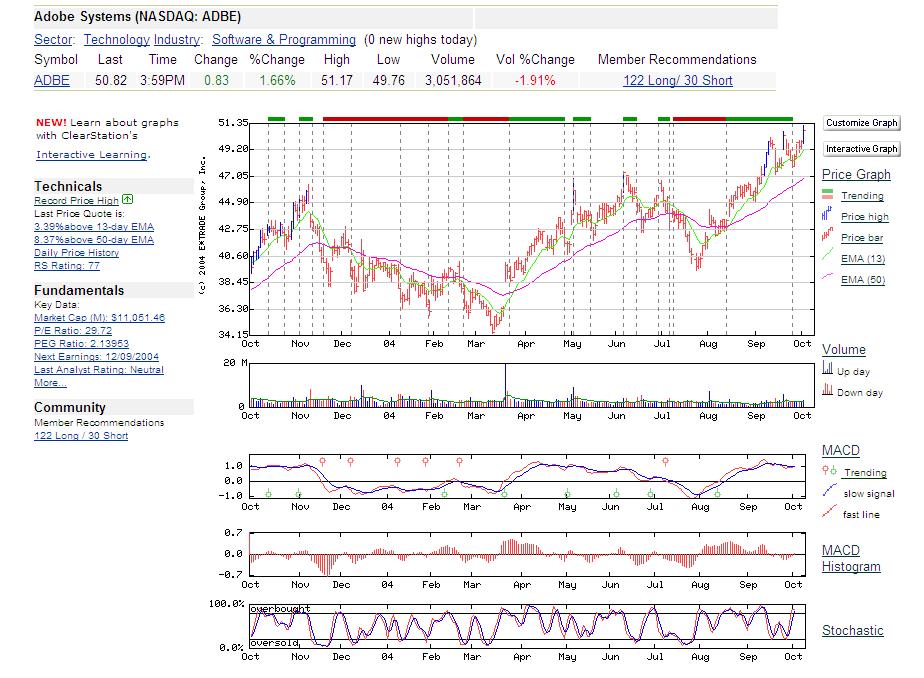
Task: Follow the Industry link
Action: [176, 39]
